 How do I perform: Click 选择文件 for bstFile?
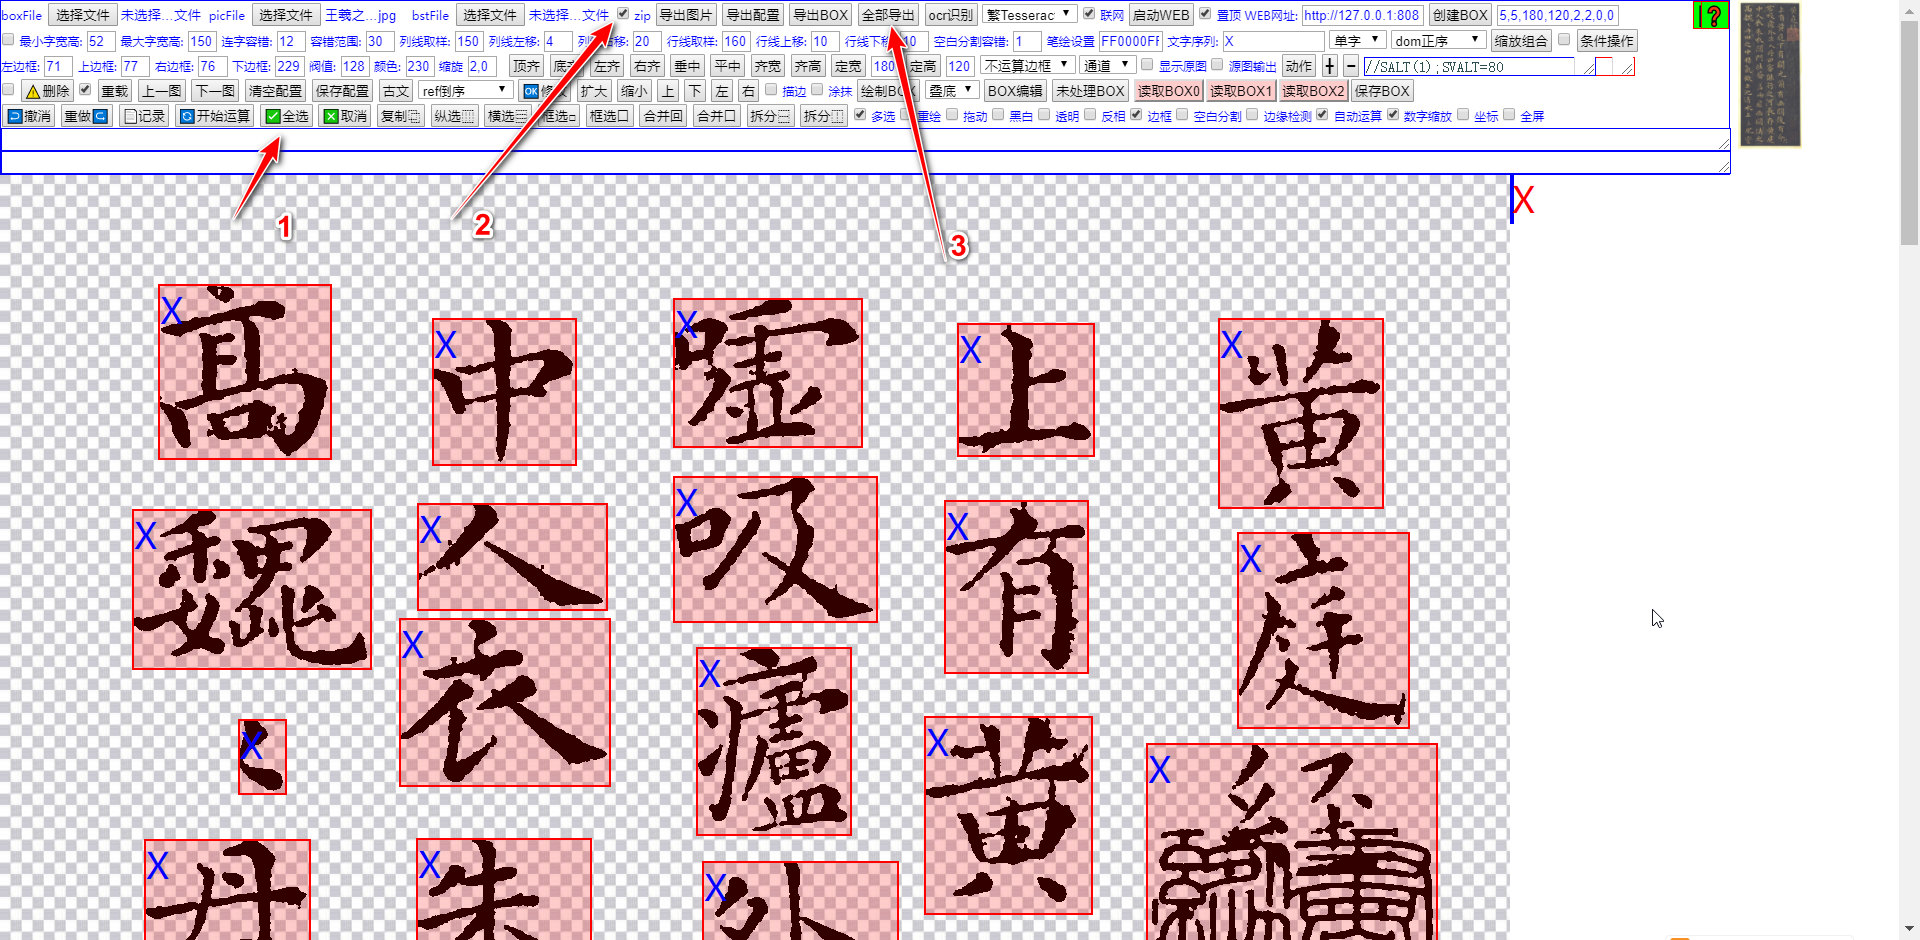pyautogui.click(x=490, y=15)
